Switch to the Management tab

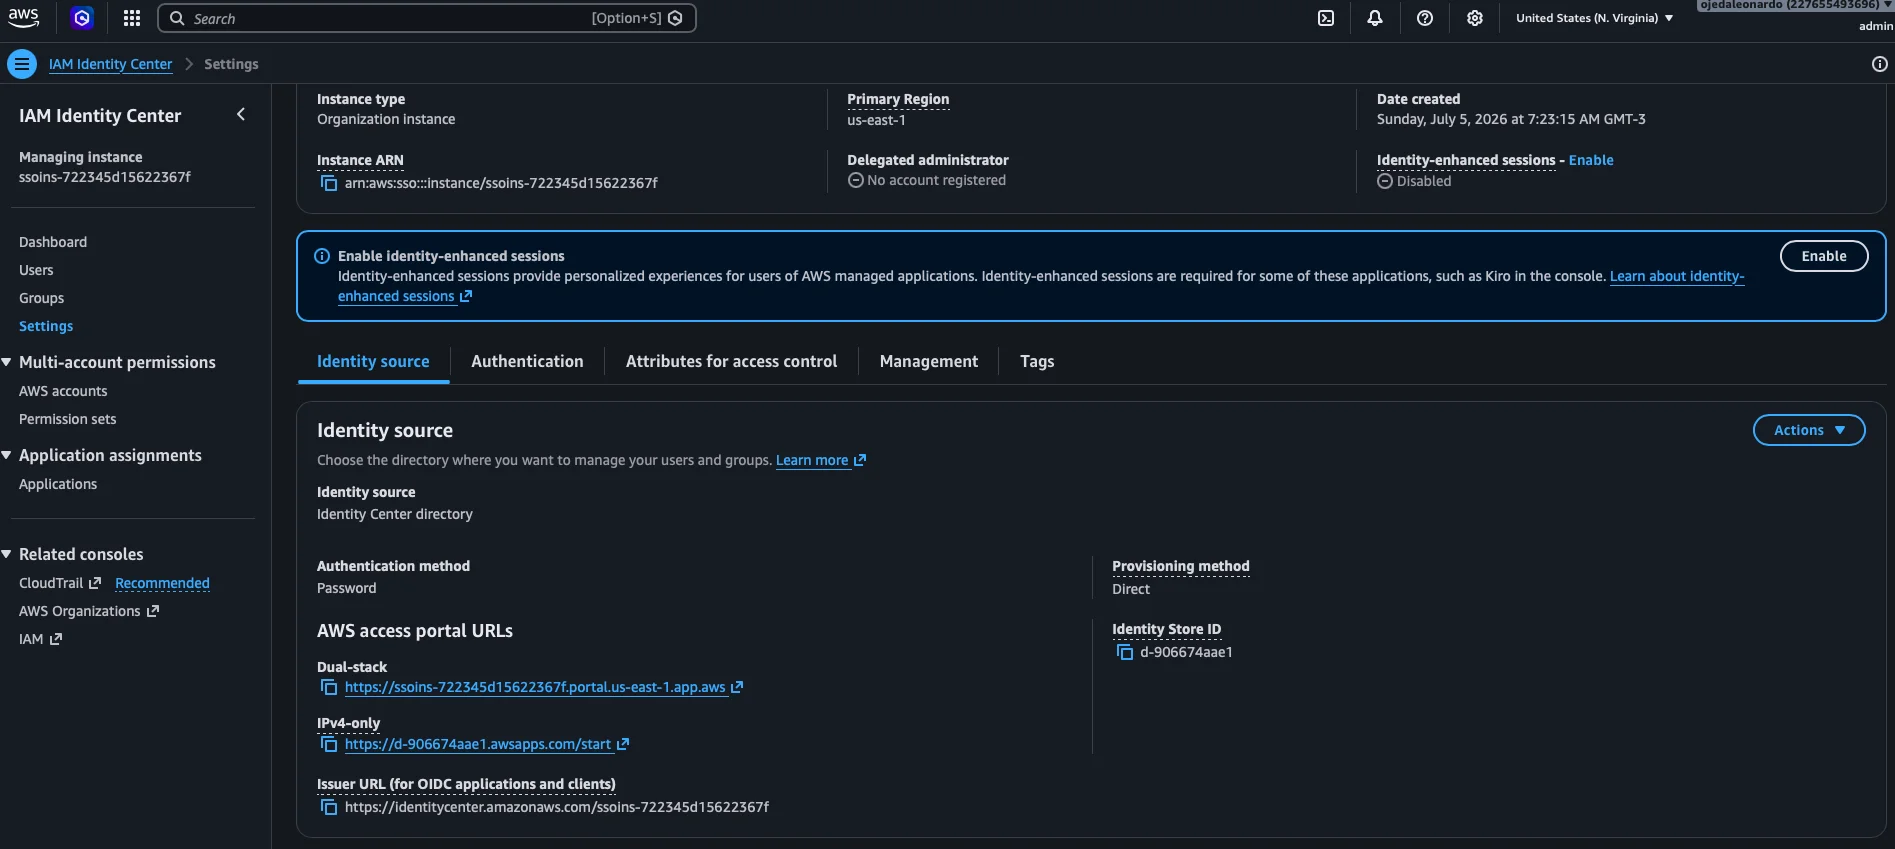[929, 362]
